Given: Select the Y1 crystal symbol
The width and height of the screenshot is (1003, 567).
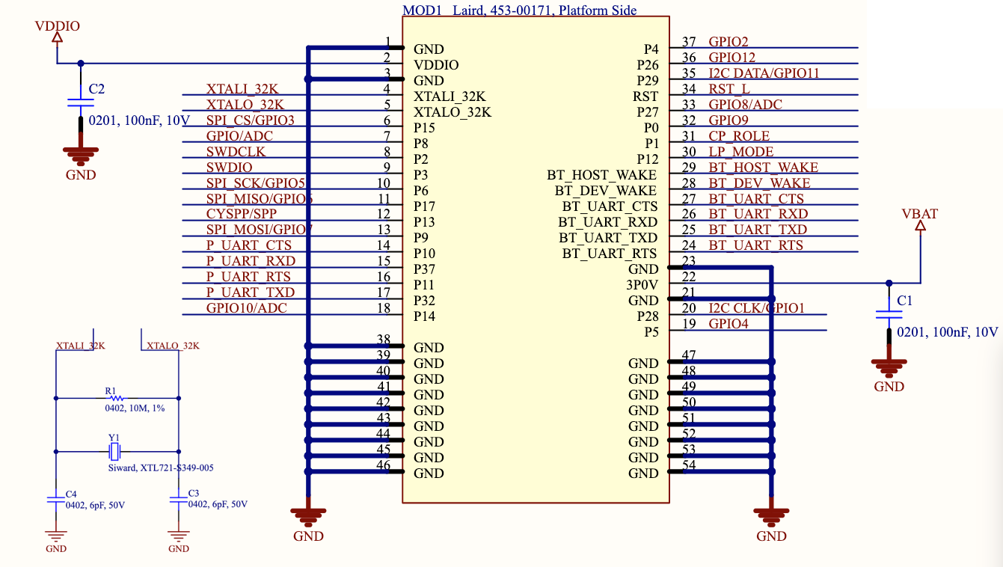Looking at the screenshot, I should (x=115, y=452).
